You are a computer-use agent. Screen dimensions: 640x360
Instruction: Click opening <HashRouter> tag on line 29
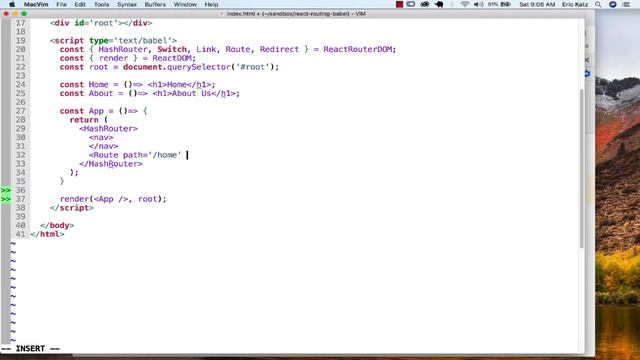point(109,129)
